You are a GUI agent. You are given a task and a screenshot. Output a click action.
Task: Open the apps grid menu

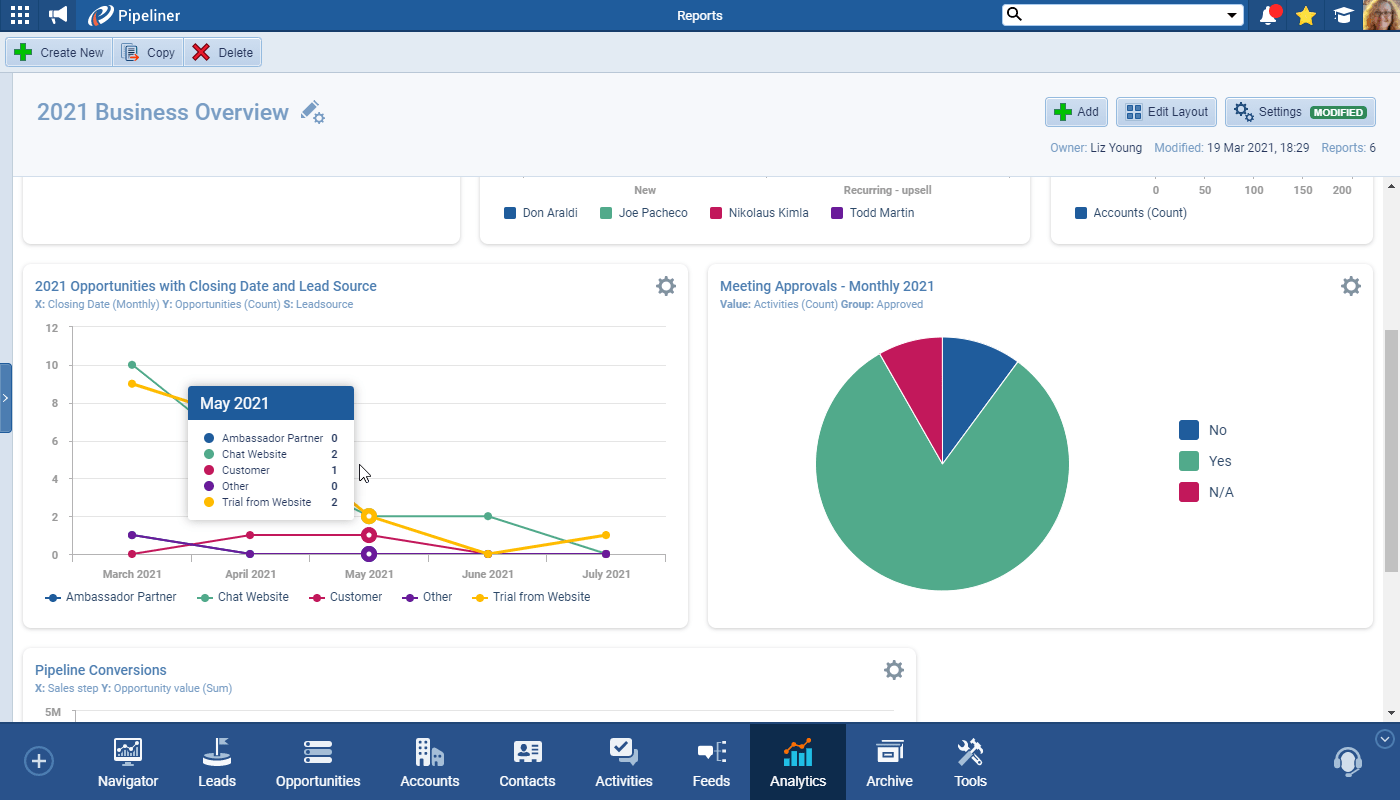tap(19, 15)
